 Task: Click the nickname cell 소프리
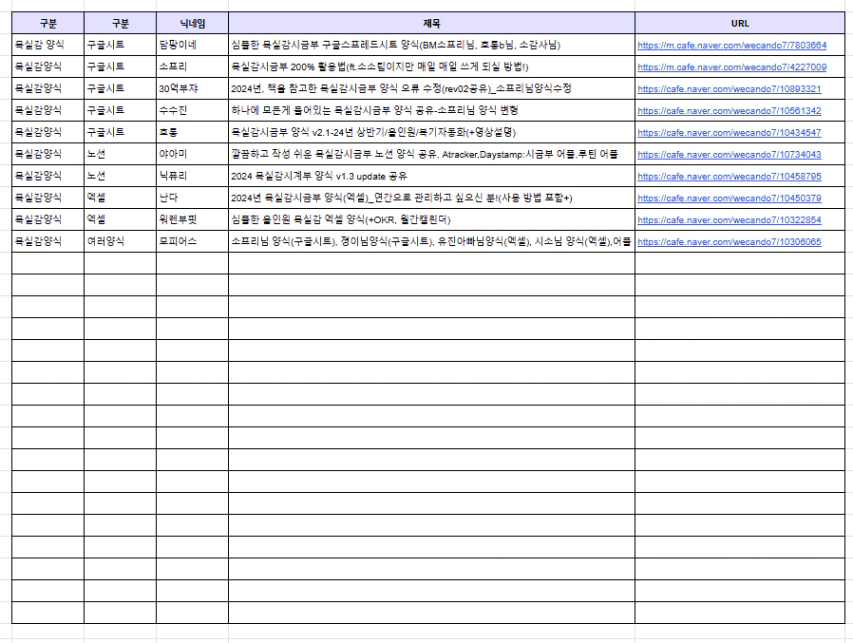tap(192, 66)
